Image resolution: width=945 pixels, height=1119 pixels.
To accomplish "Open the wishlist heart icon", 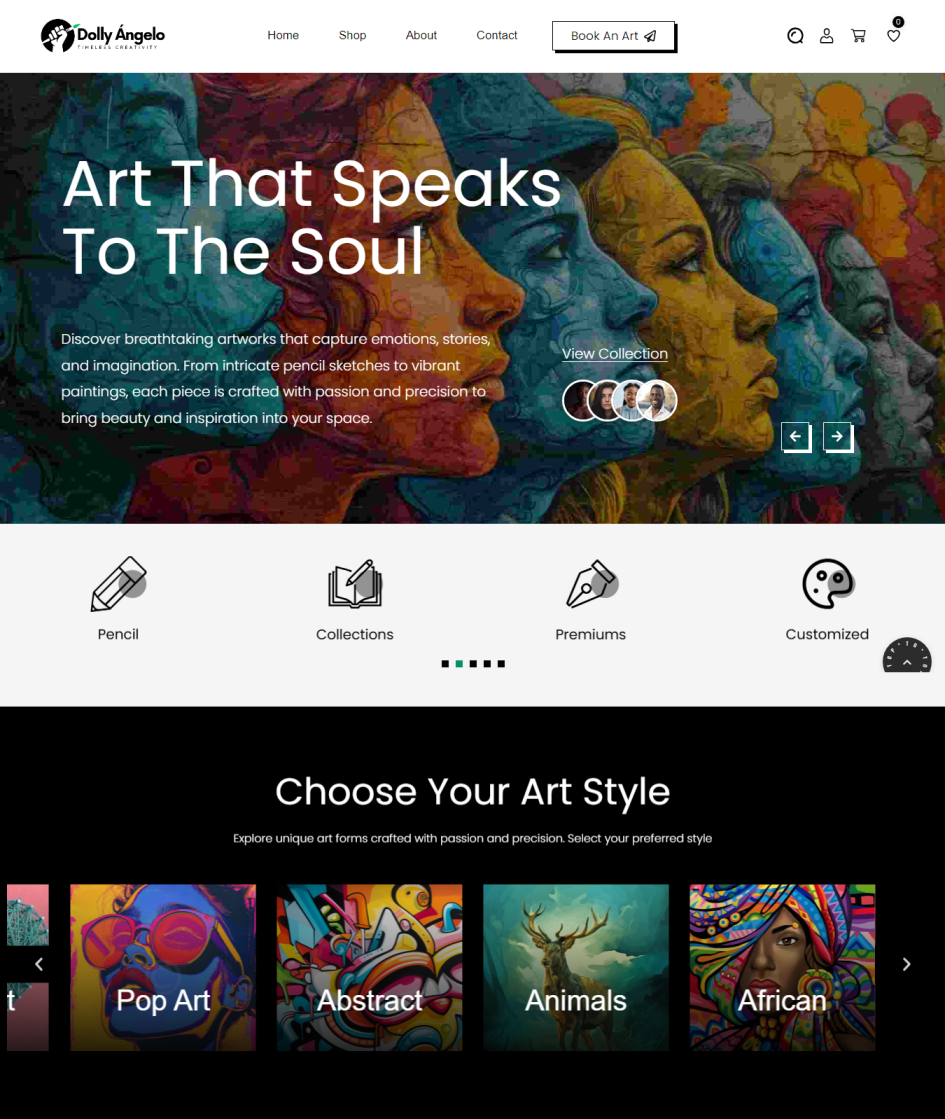I will tap(894, 36).
